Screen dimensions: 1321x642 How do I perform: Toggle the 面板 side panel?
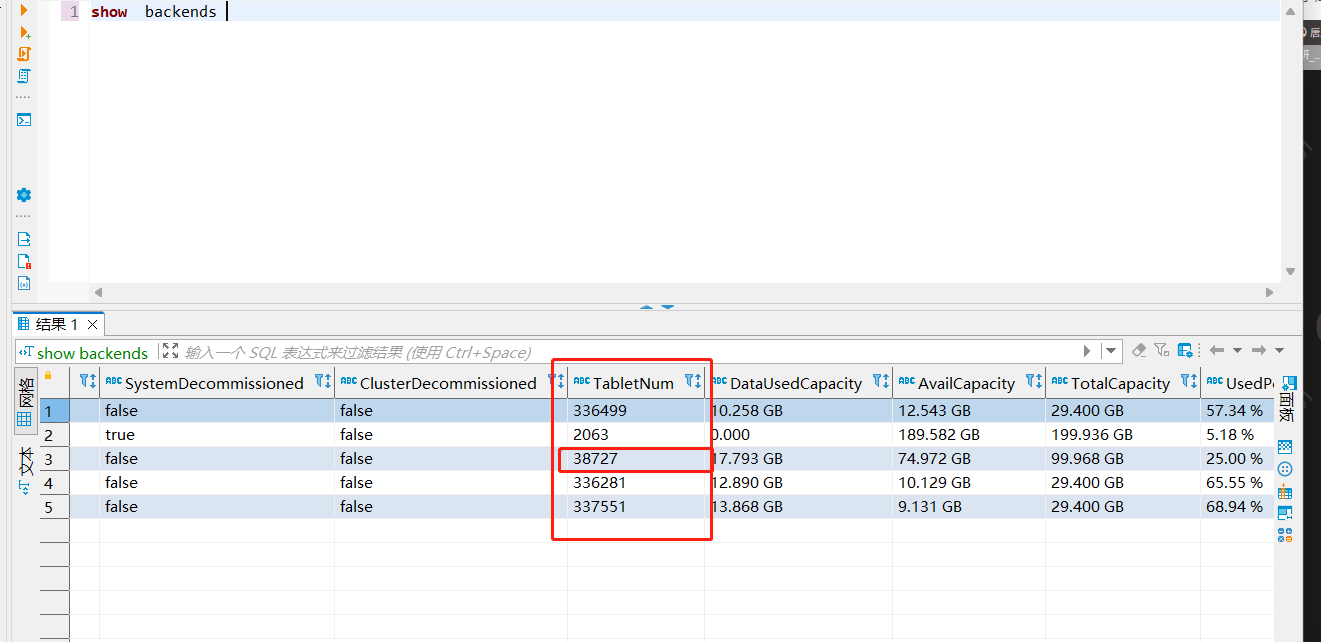[x=1286, y=400]
